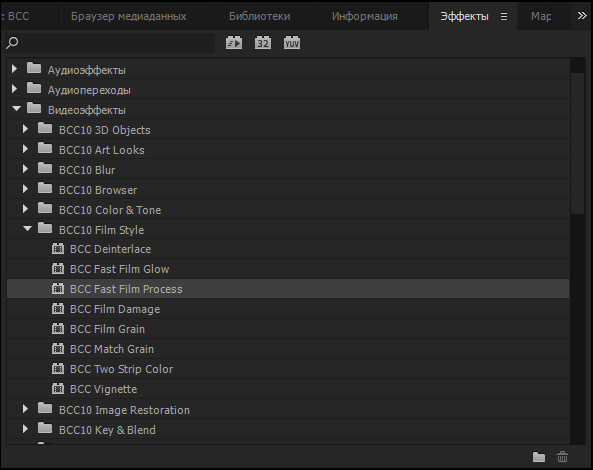Screen dimensions: 593x470
Task: Toggle the YUV effects filter
Action: pos(292,43)
